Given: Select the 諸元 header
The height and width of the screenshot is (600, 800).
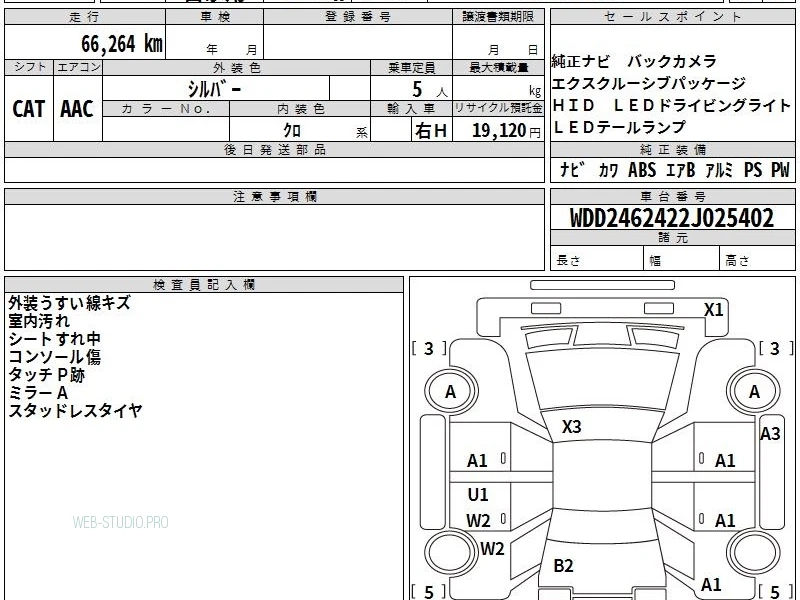Looking at the screenshot, I should pyautogui.click(x=672, y=238).
